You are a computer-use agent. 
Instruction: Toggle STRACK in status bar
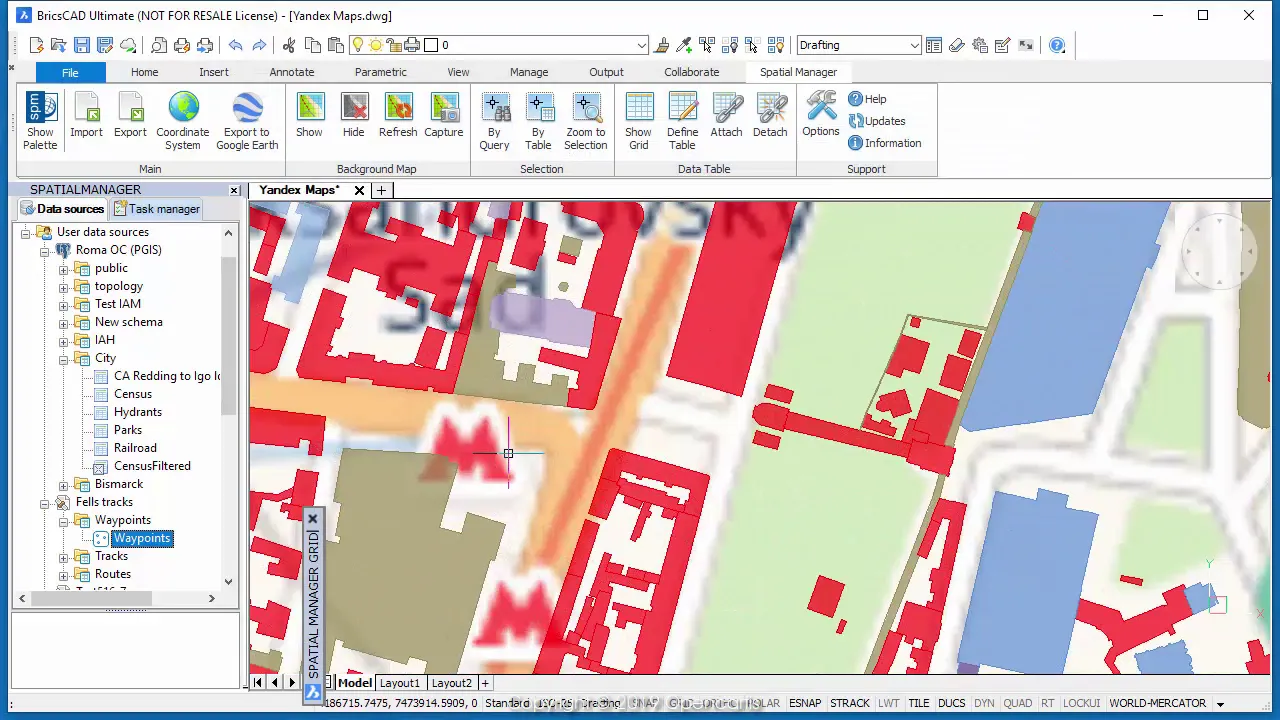[850, 703]
